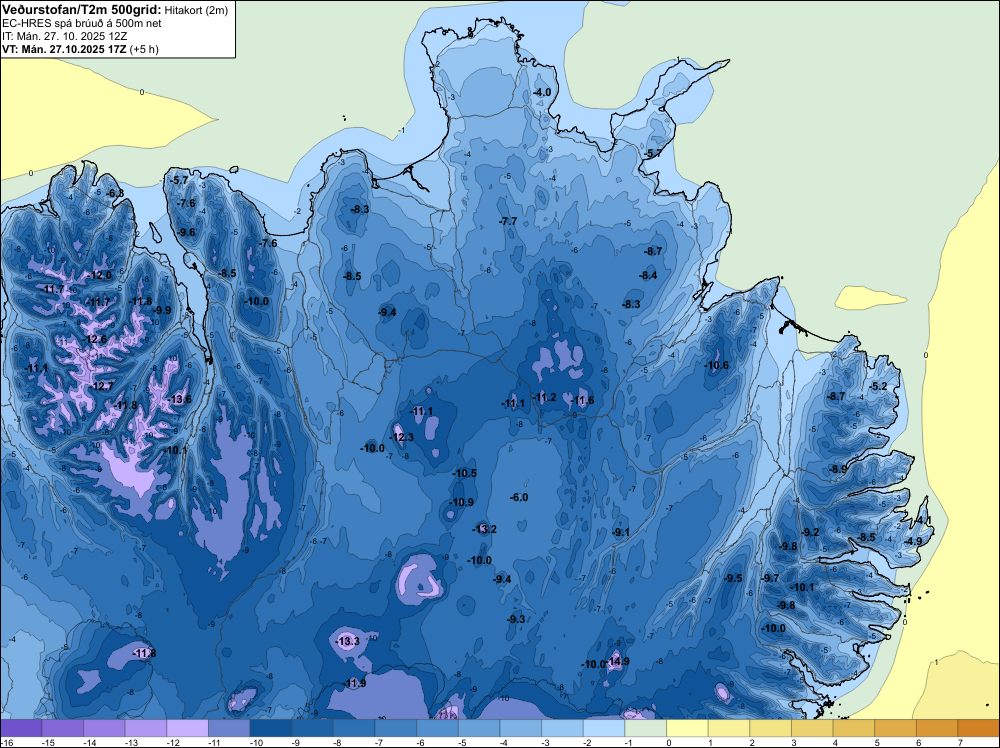Click the -9.5 temperature value
Image resolution: width=1000 pixels, height=748 pixels.
[x=733, y=578]
